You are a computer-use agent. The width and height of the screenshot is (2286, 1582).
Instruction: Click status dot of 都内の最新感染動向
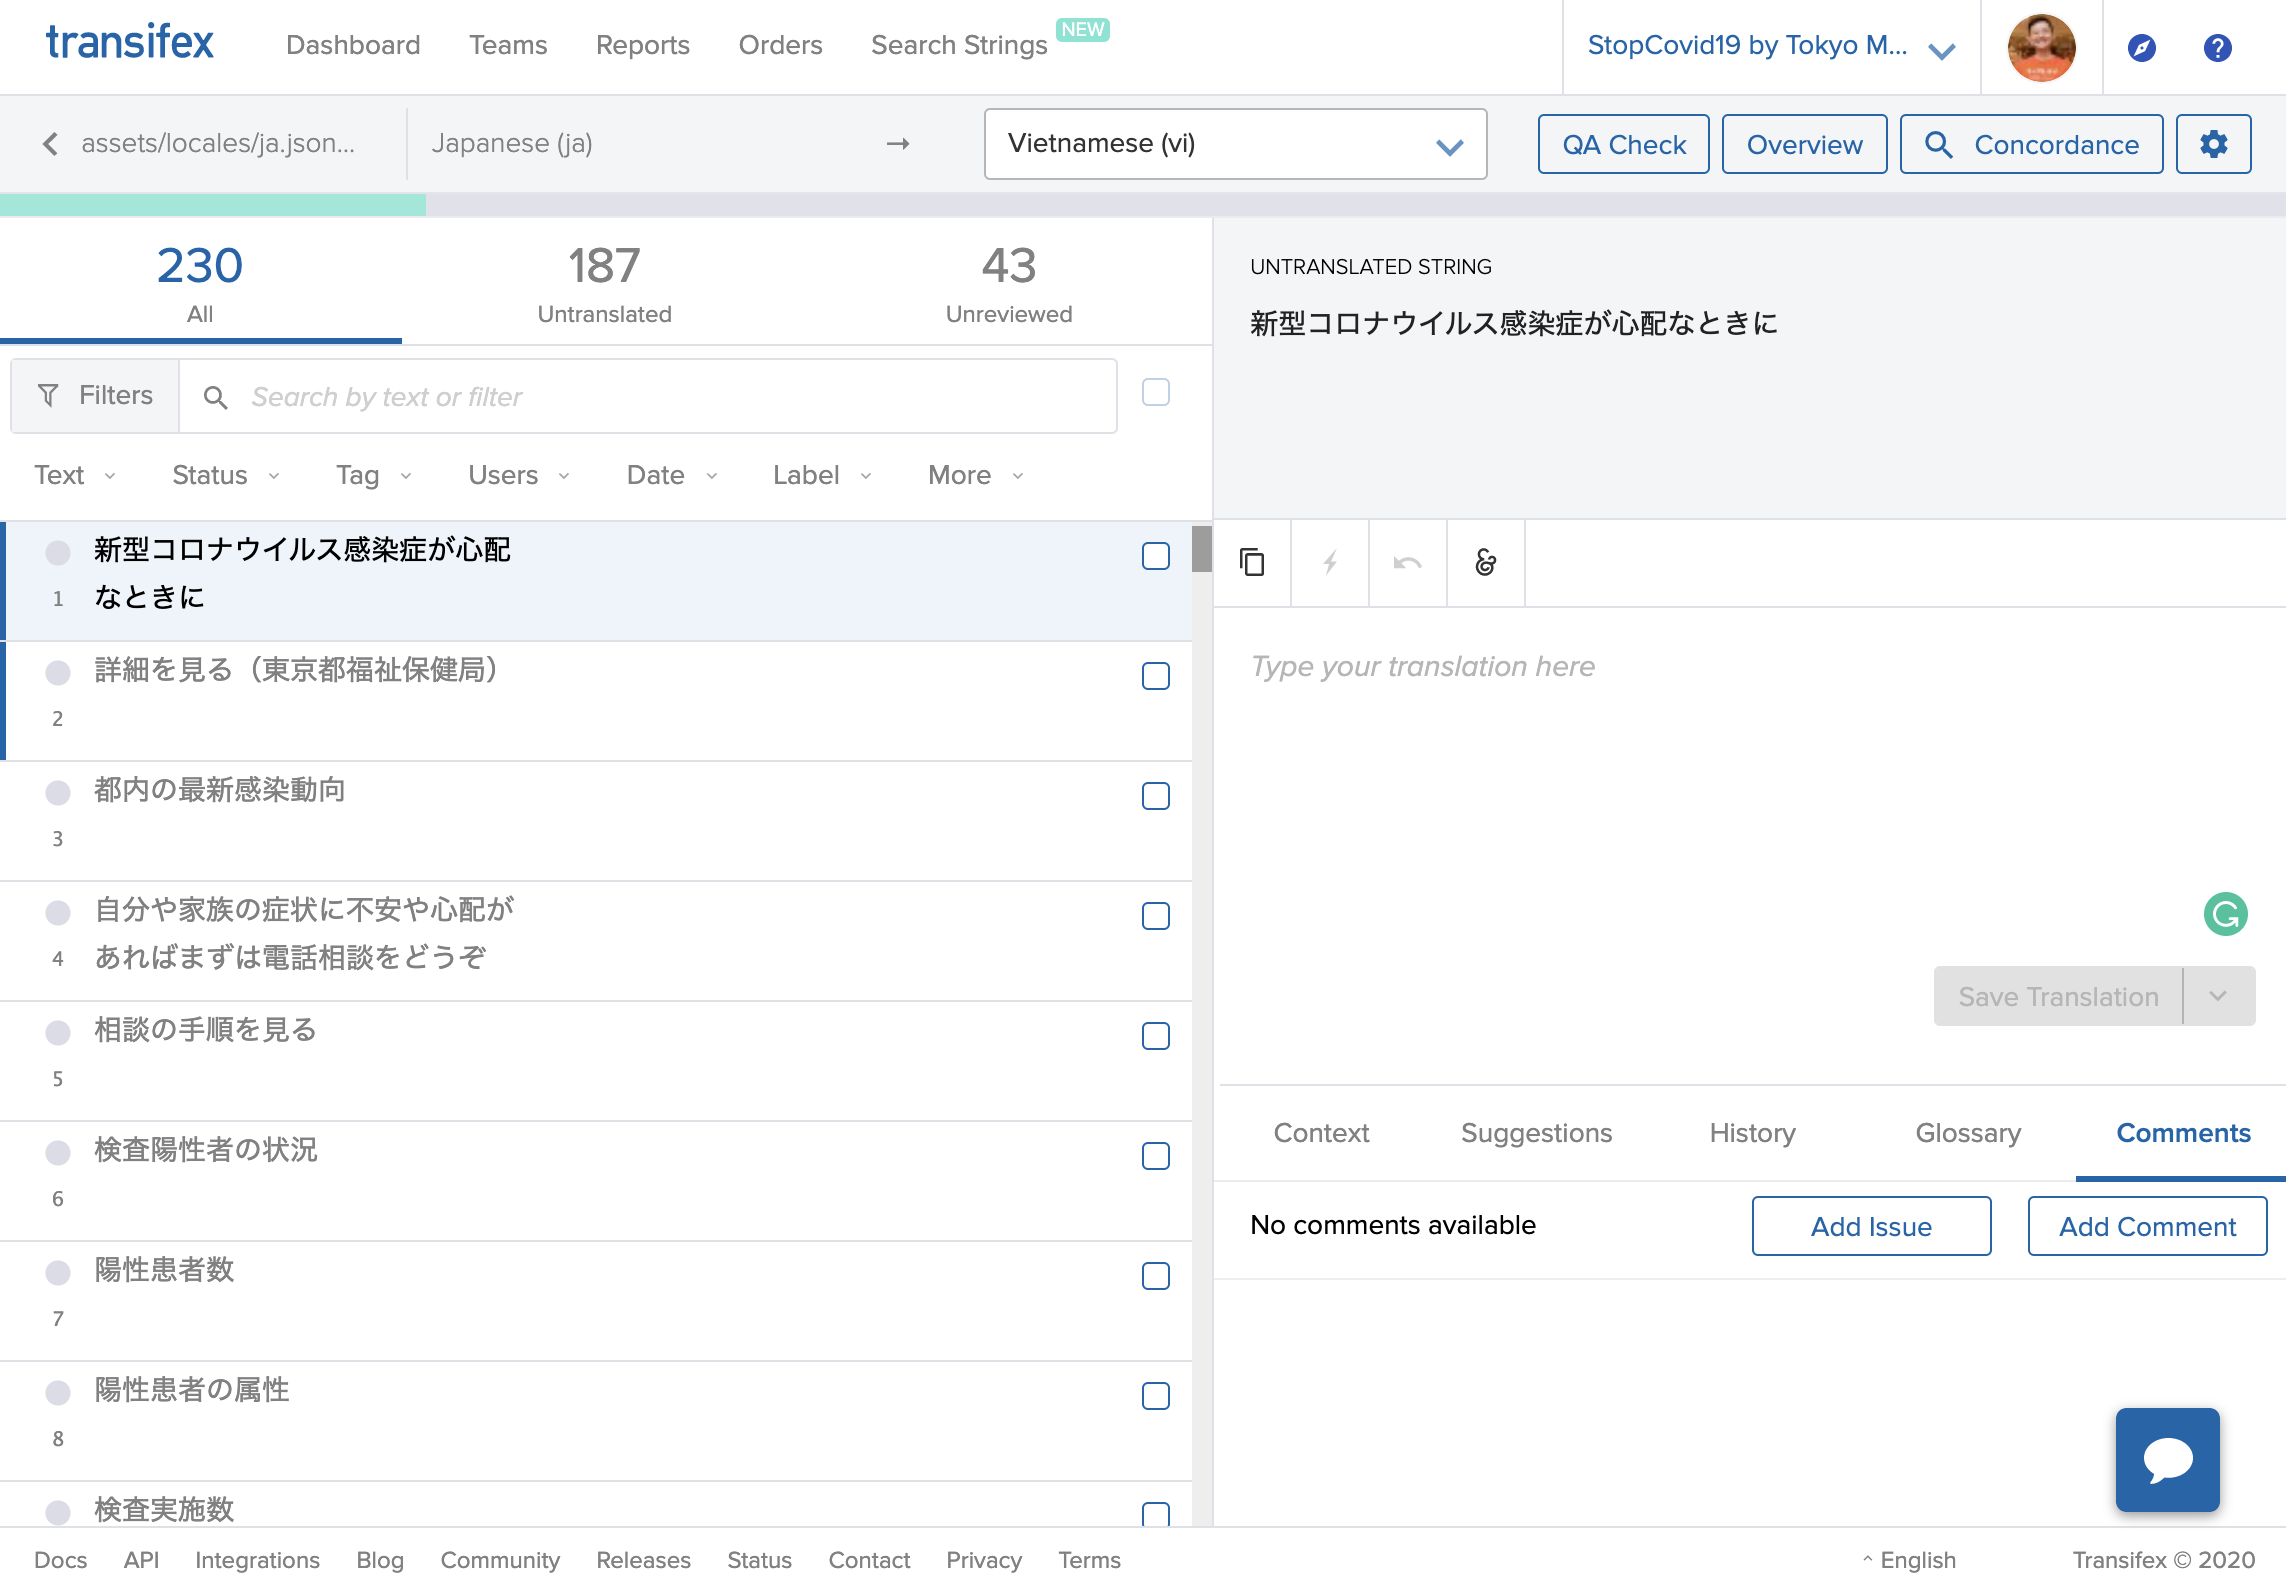(x=58, y=793)
